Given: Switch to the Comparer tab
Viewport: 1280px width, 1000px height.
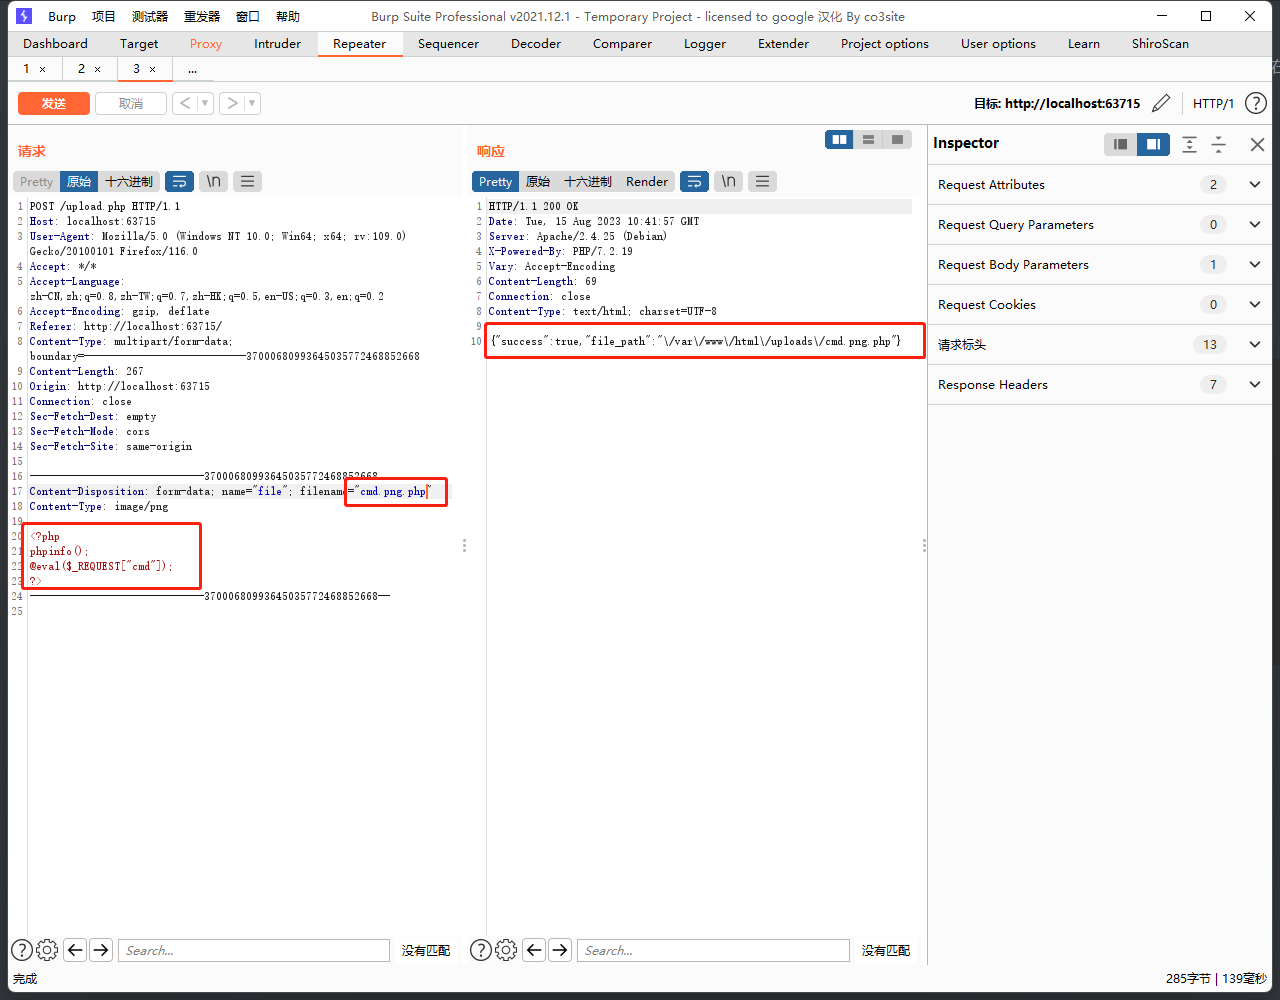Looking at the screenshot, I should 622,43.
